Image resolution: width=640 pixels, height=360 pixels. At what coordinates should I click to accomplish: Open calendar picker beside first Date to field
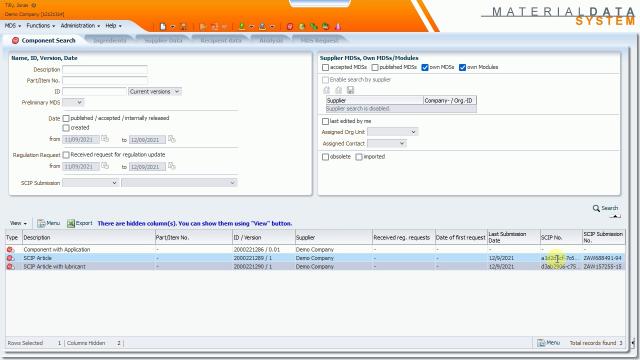tap(172, 139)
